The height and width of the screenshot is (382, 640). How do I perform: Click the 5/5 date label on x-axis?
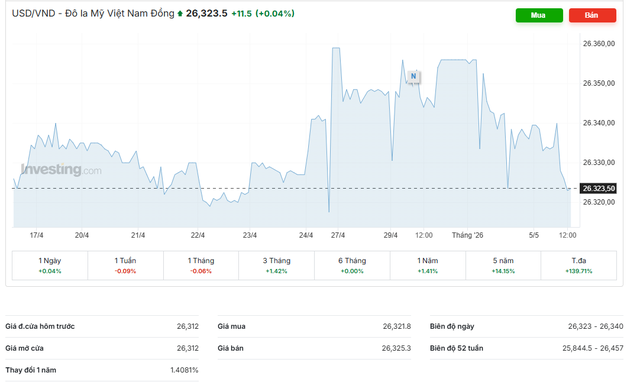[x=534, y=235]
